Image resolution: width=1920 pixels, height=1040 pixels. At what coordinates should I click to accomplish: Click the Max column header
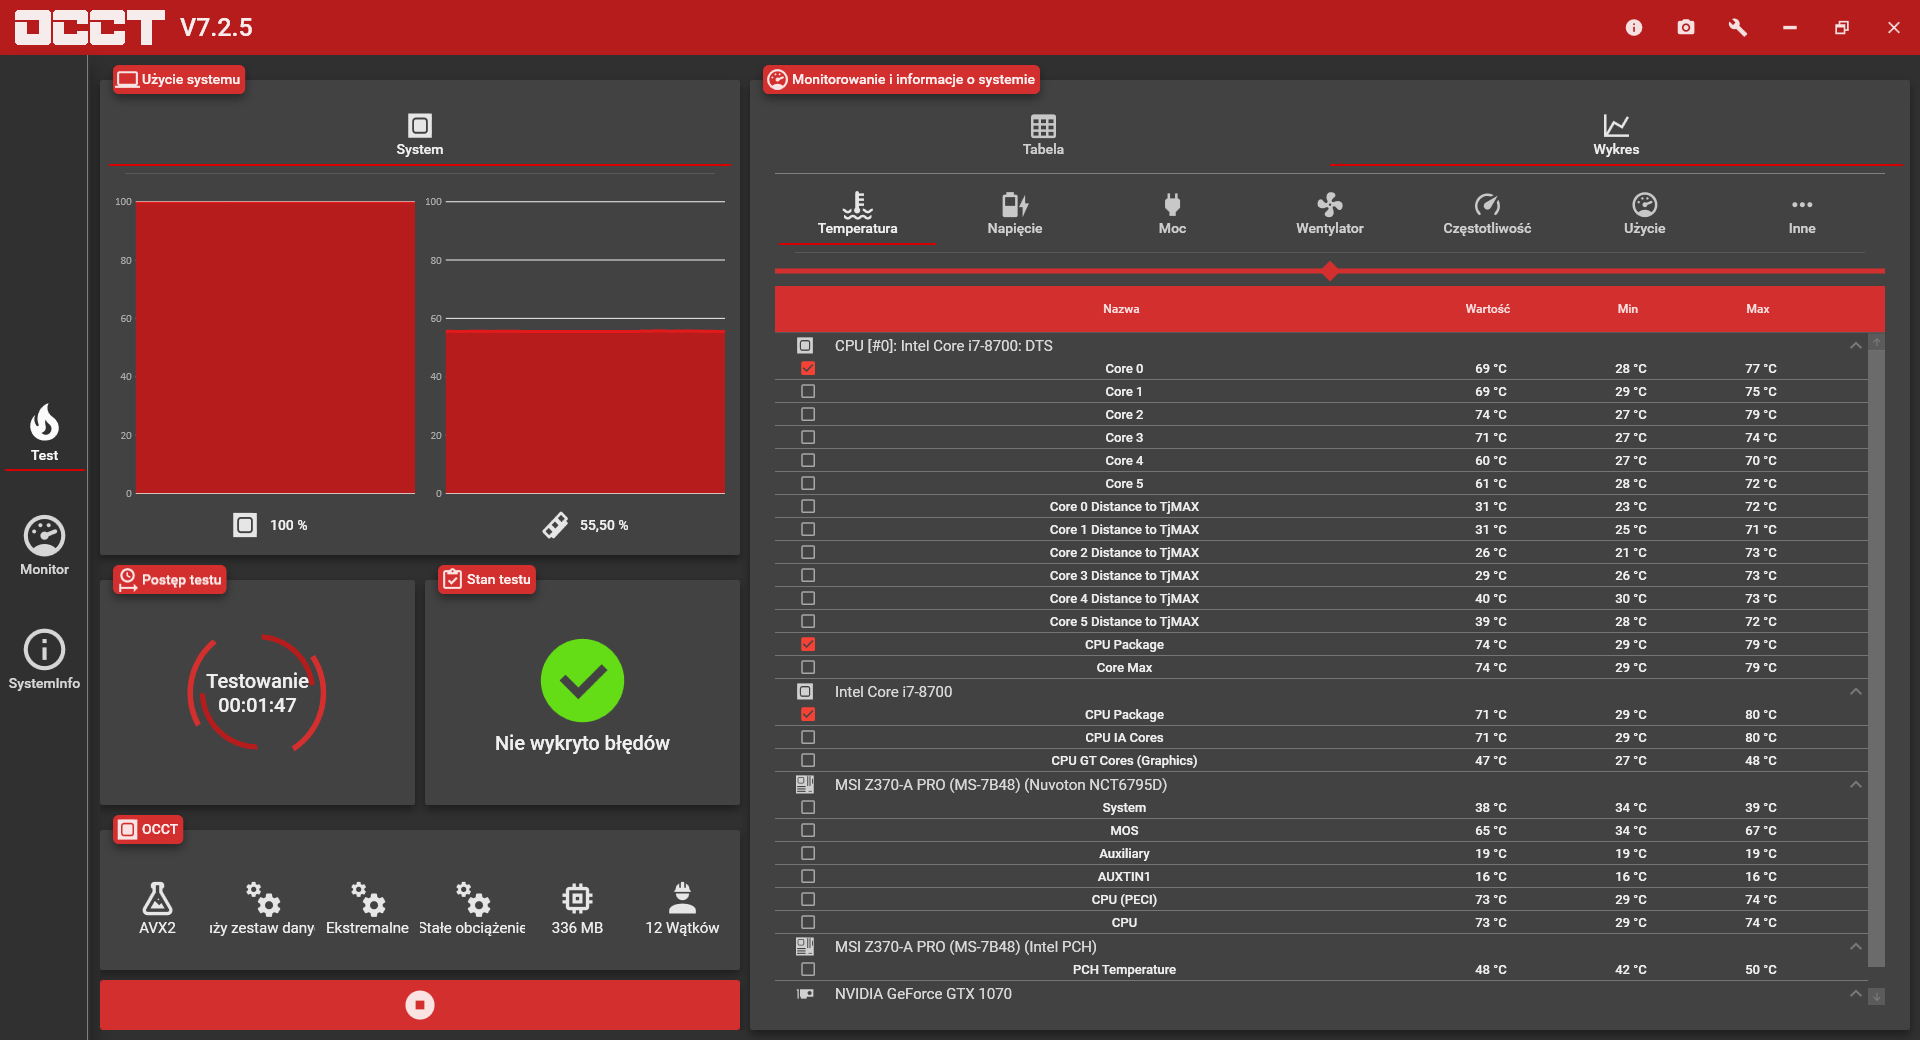point(1758,309)
